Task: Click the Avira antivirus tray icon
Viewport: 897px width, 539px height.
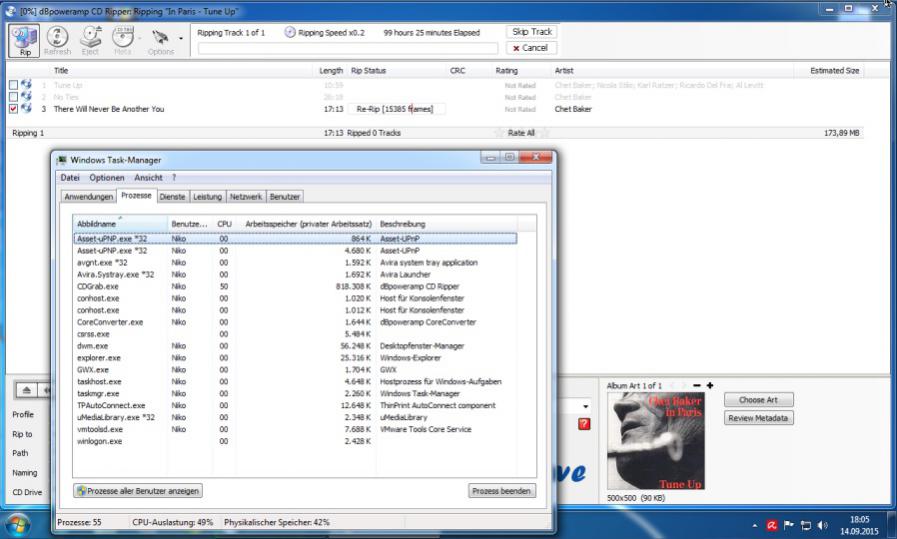Action: coord(771,524)
